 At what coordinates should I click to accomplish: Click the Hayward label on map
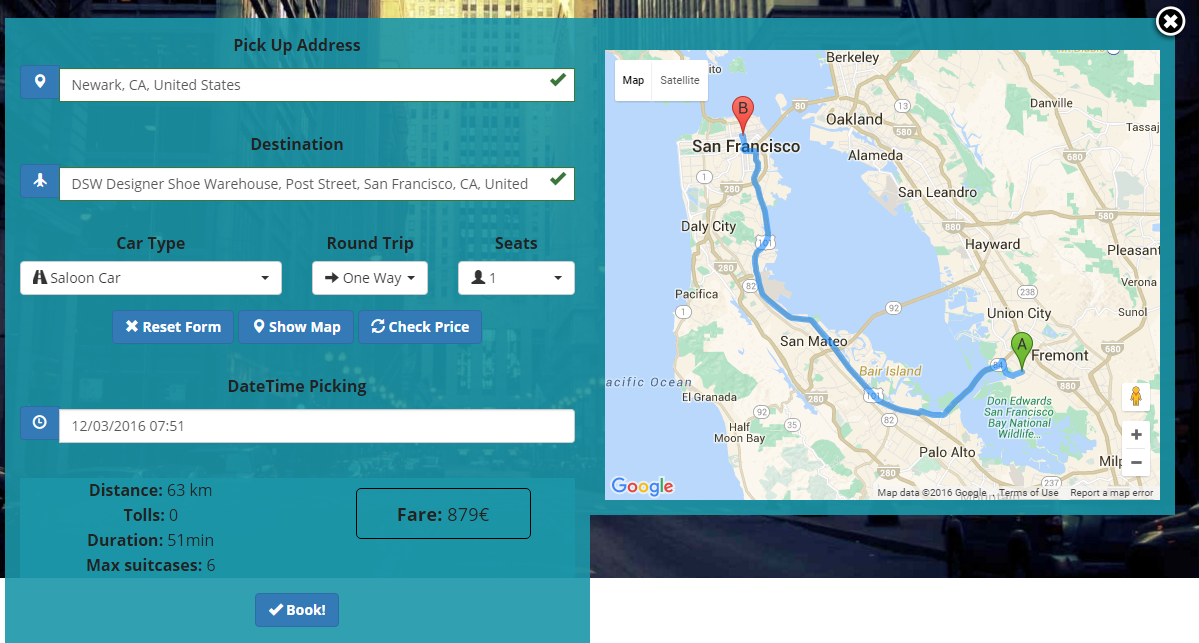click(x=993, y=245)
